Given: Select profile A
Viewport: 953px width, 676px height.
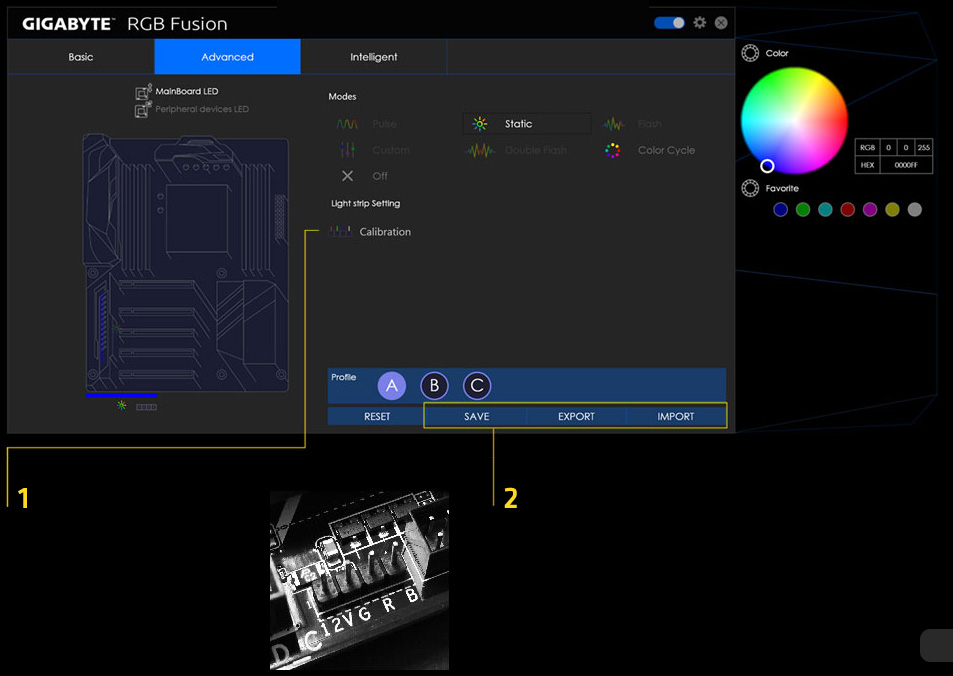Looking at the screenshot, I should coord(392,385).
